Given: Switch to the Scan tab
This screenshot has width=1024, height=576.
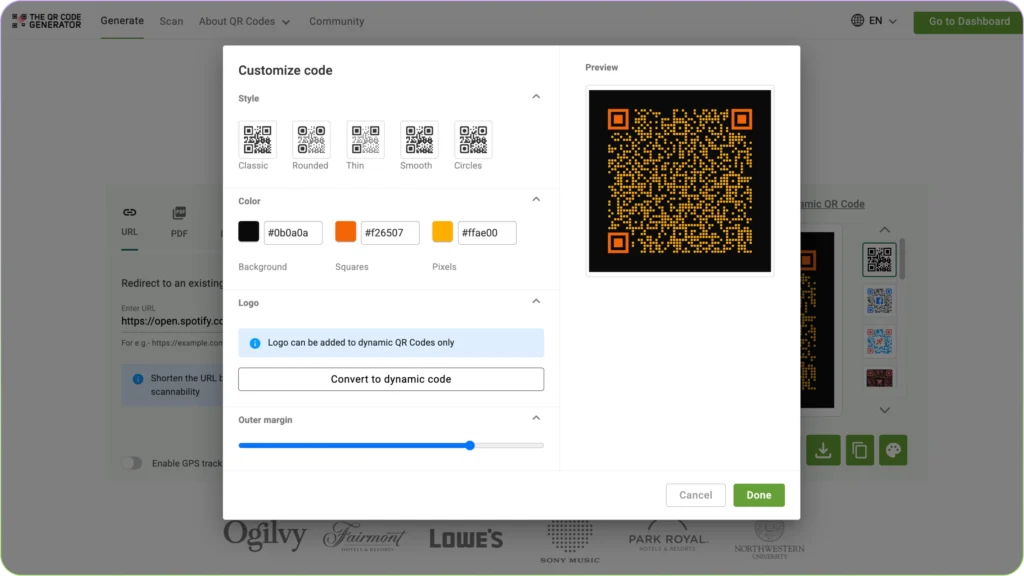Looking at the screenshot, I should (x=171, y=20).
